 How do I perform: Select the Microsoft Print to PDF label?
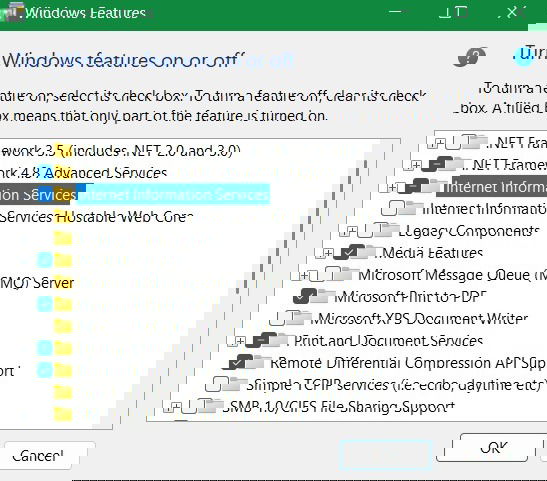click(x=410, y=297)
